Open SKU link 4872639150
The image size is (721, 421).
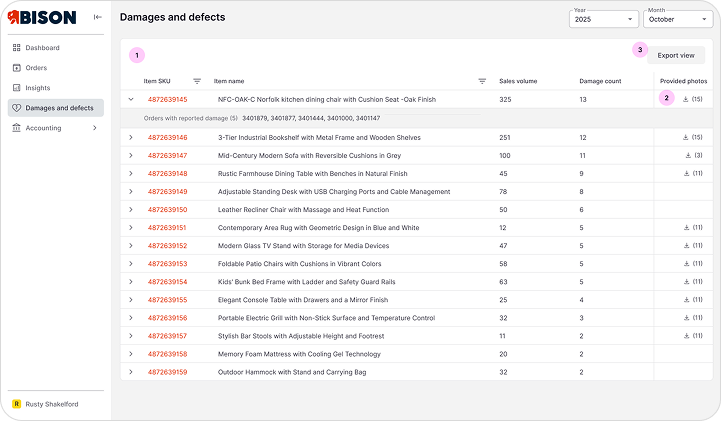click(x=167, y=210)
